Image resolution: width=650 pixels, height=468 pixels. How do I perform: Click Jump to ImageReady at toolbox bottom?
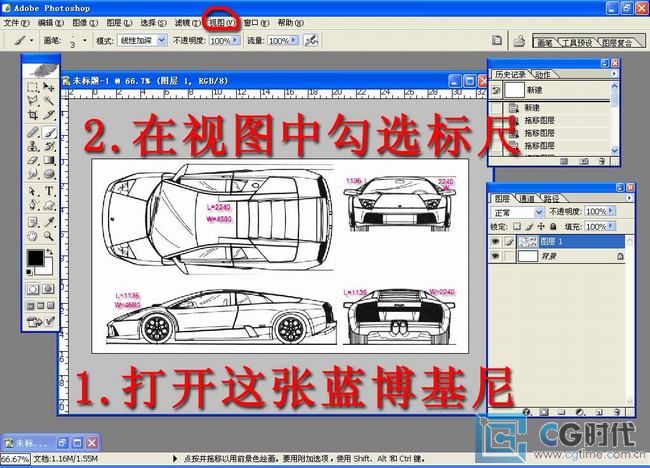click(x=40, y=321)
